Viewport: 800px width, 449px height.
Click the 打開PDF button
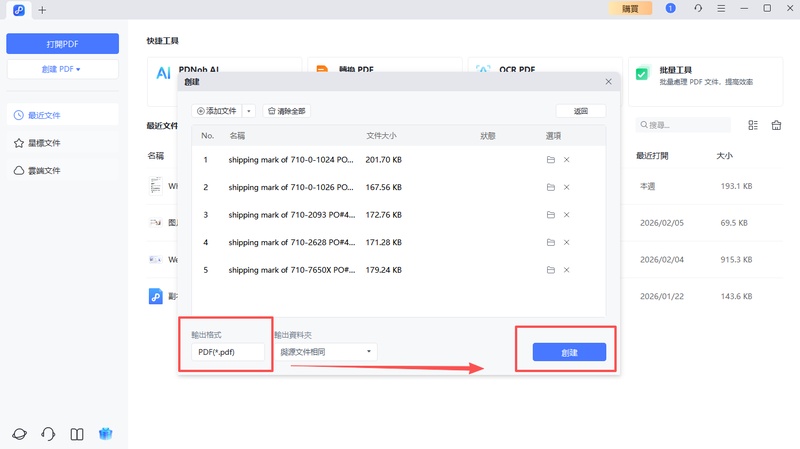click(x=62, y=44)
